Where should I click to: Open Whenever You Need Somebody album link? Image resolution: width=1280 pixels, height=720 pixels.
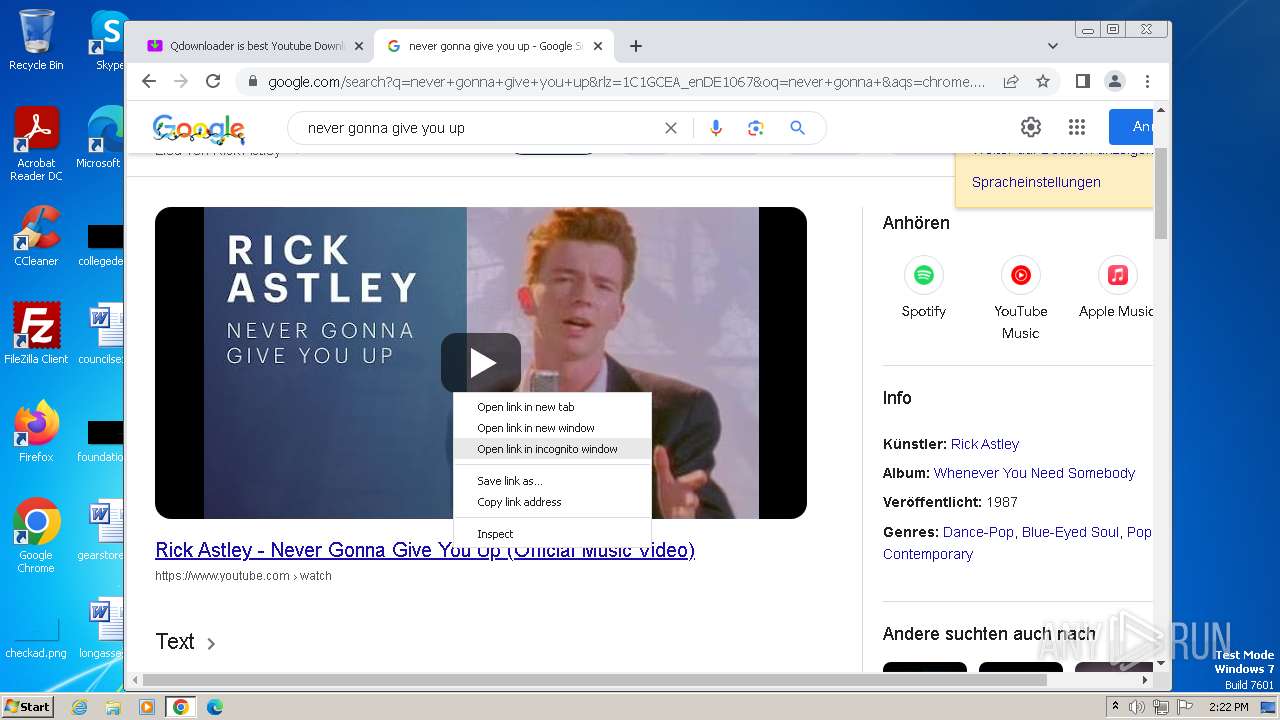(1034, 473)
